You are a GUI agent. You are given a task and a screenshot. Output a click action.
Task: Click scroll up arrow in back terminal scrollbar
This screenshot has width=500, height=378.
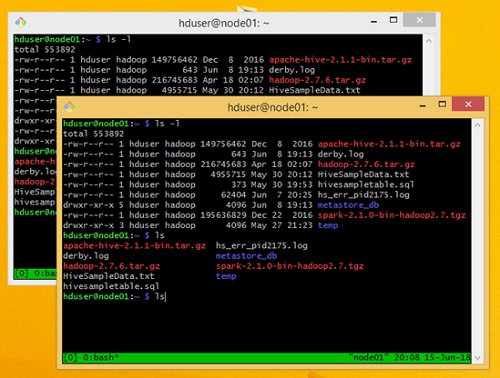click(x=429, y=41)
